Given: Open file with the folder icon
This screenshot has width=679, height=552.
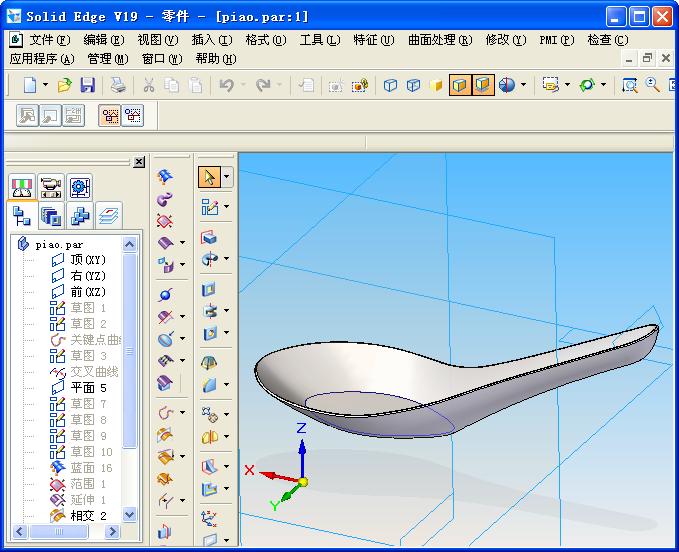Looking at the screenshot, I should [x=64, y=85].
